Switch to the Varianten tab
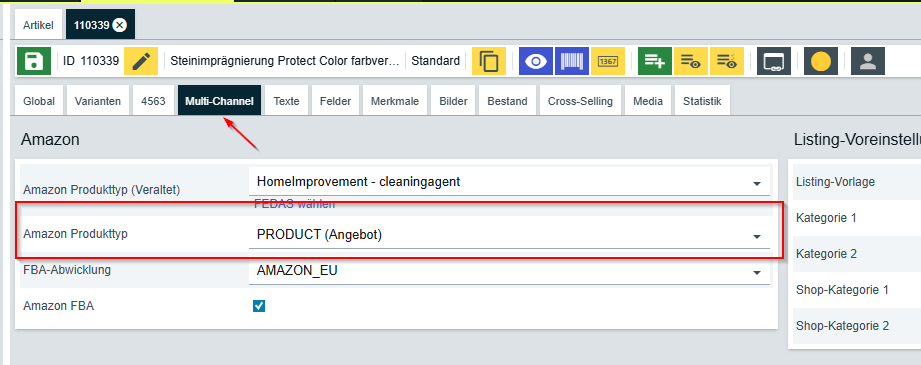The height and width of the screenshot is (365, 921). pos(98,101)
